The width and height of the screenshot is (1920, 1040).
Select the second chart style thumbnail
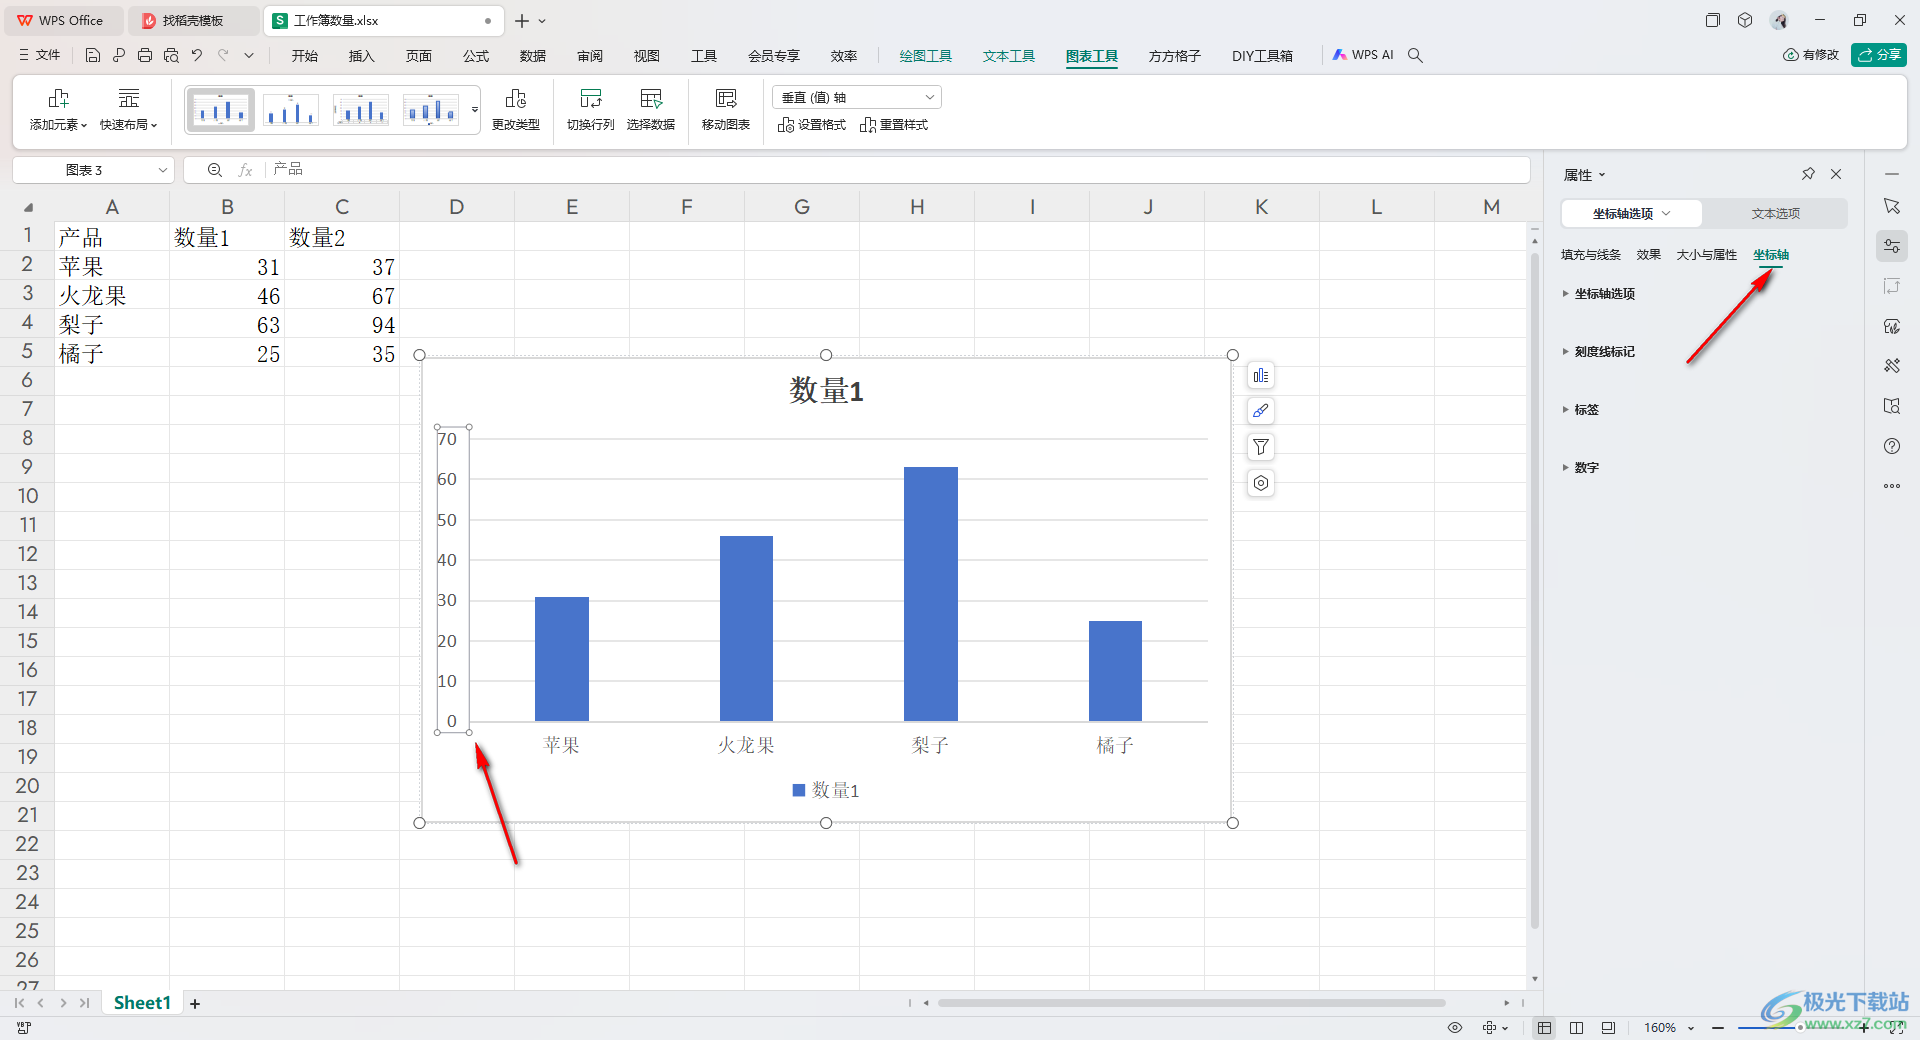pyautogui.click(x=291, y=109)
